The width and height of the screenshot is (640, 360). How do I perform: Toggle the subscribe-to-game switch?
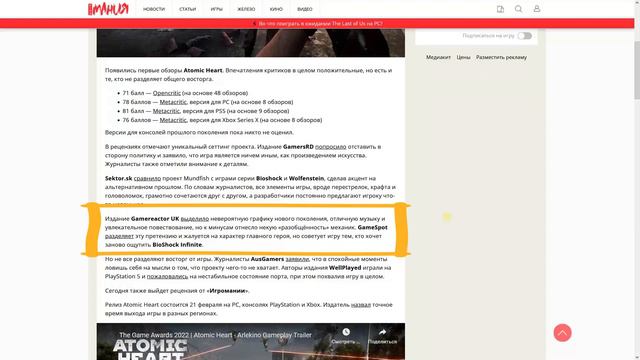(x=524, y=36)
